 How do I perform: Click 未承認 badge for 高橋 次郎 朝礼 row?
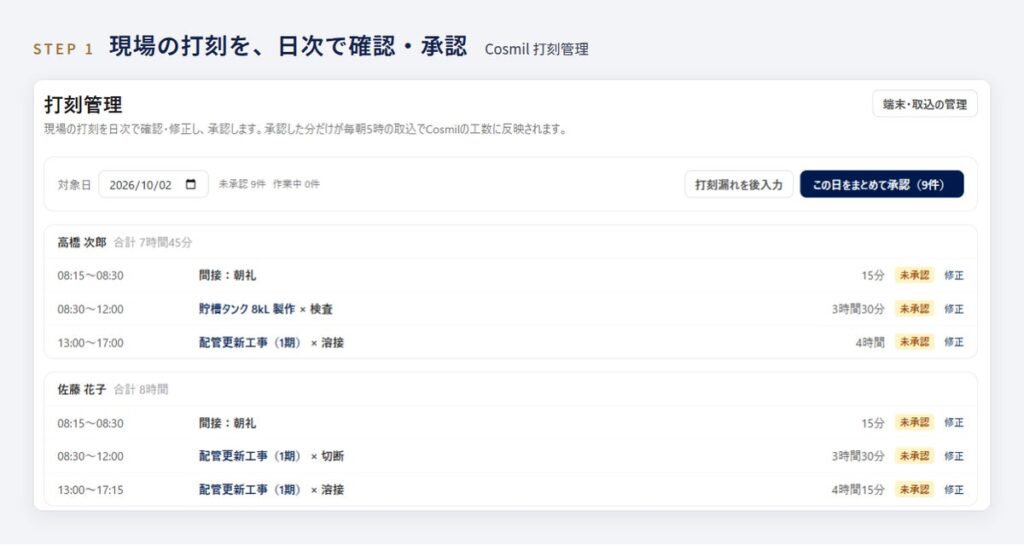[x=914, y=275]
